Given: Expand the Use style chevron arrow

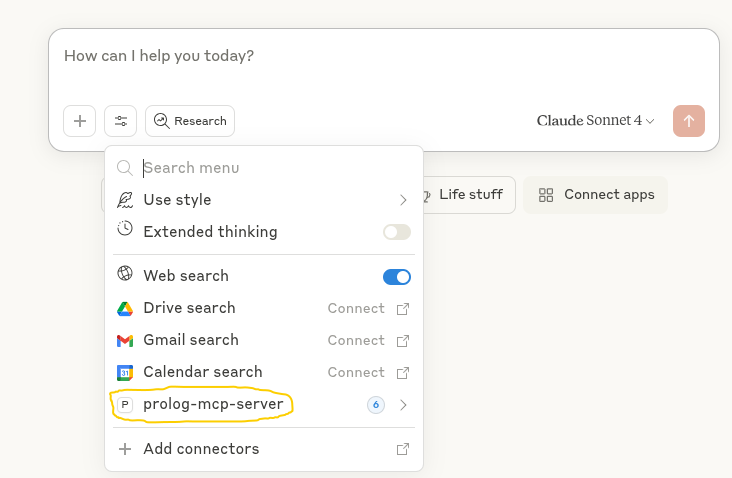Looking at the screenshot, I should 403,200.
